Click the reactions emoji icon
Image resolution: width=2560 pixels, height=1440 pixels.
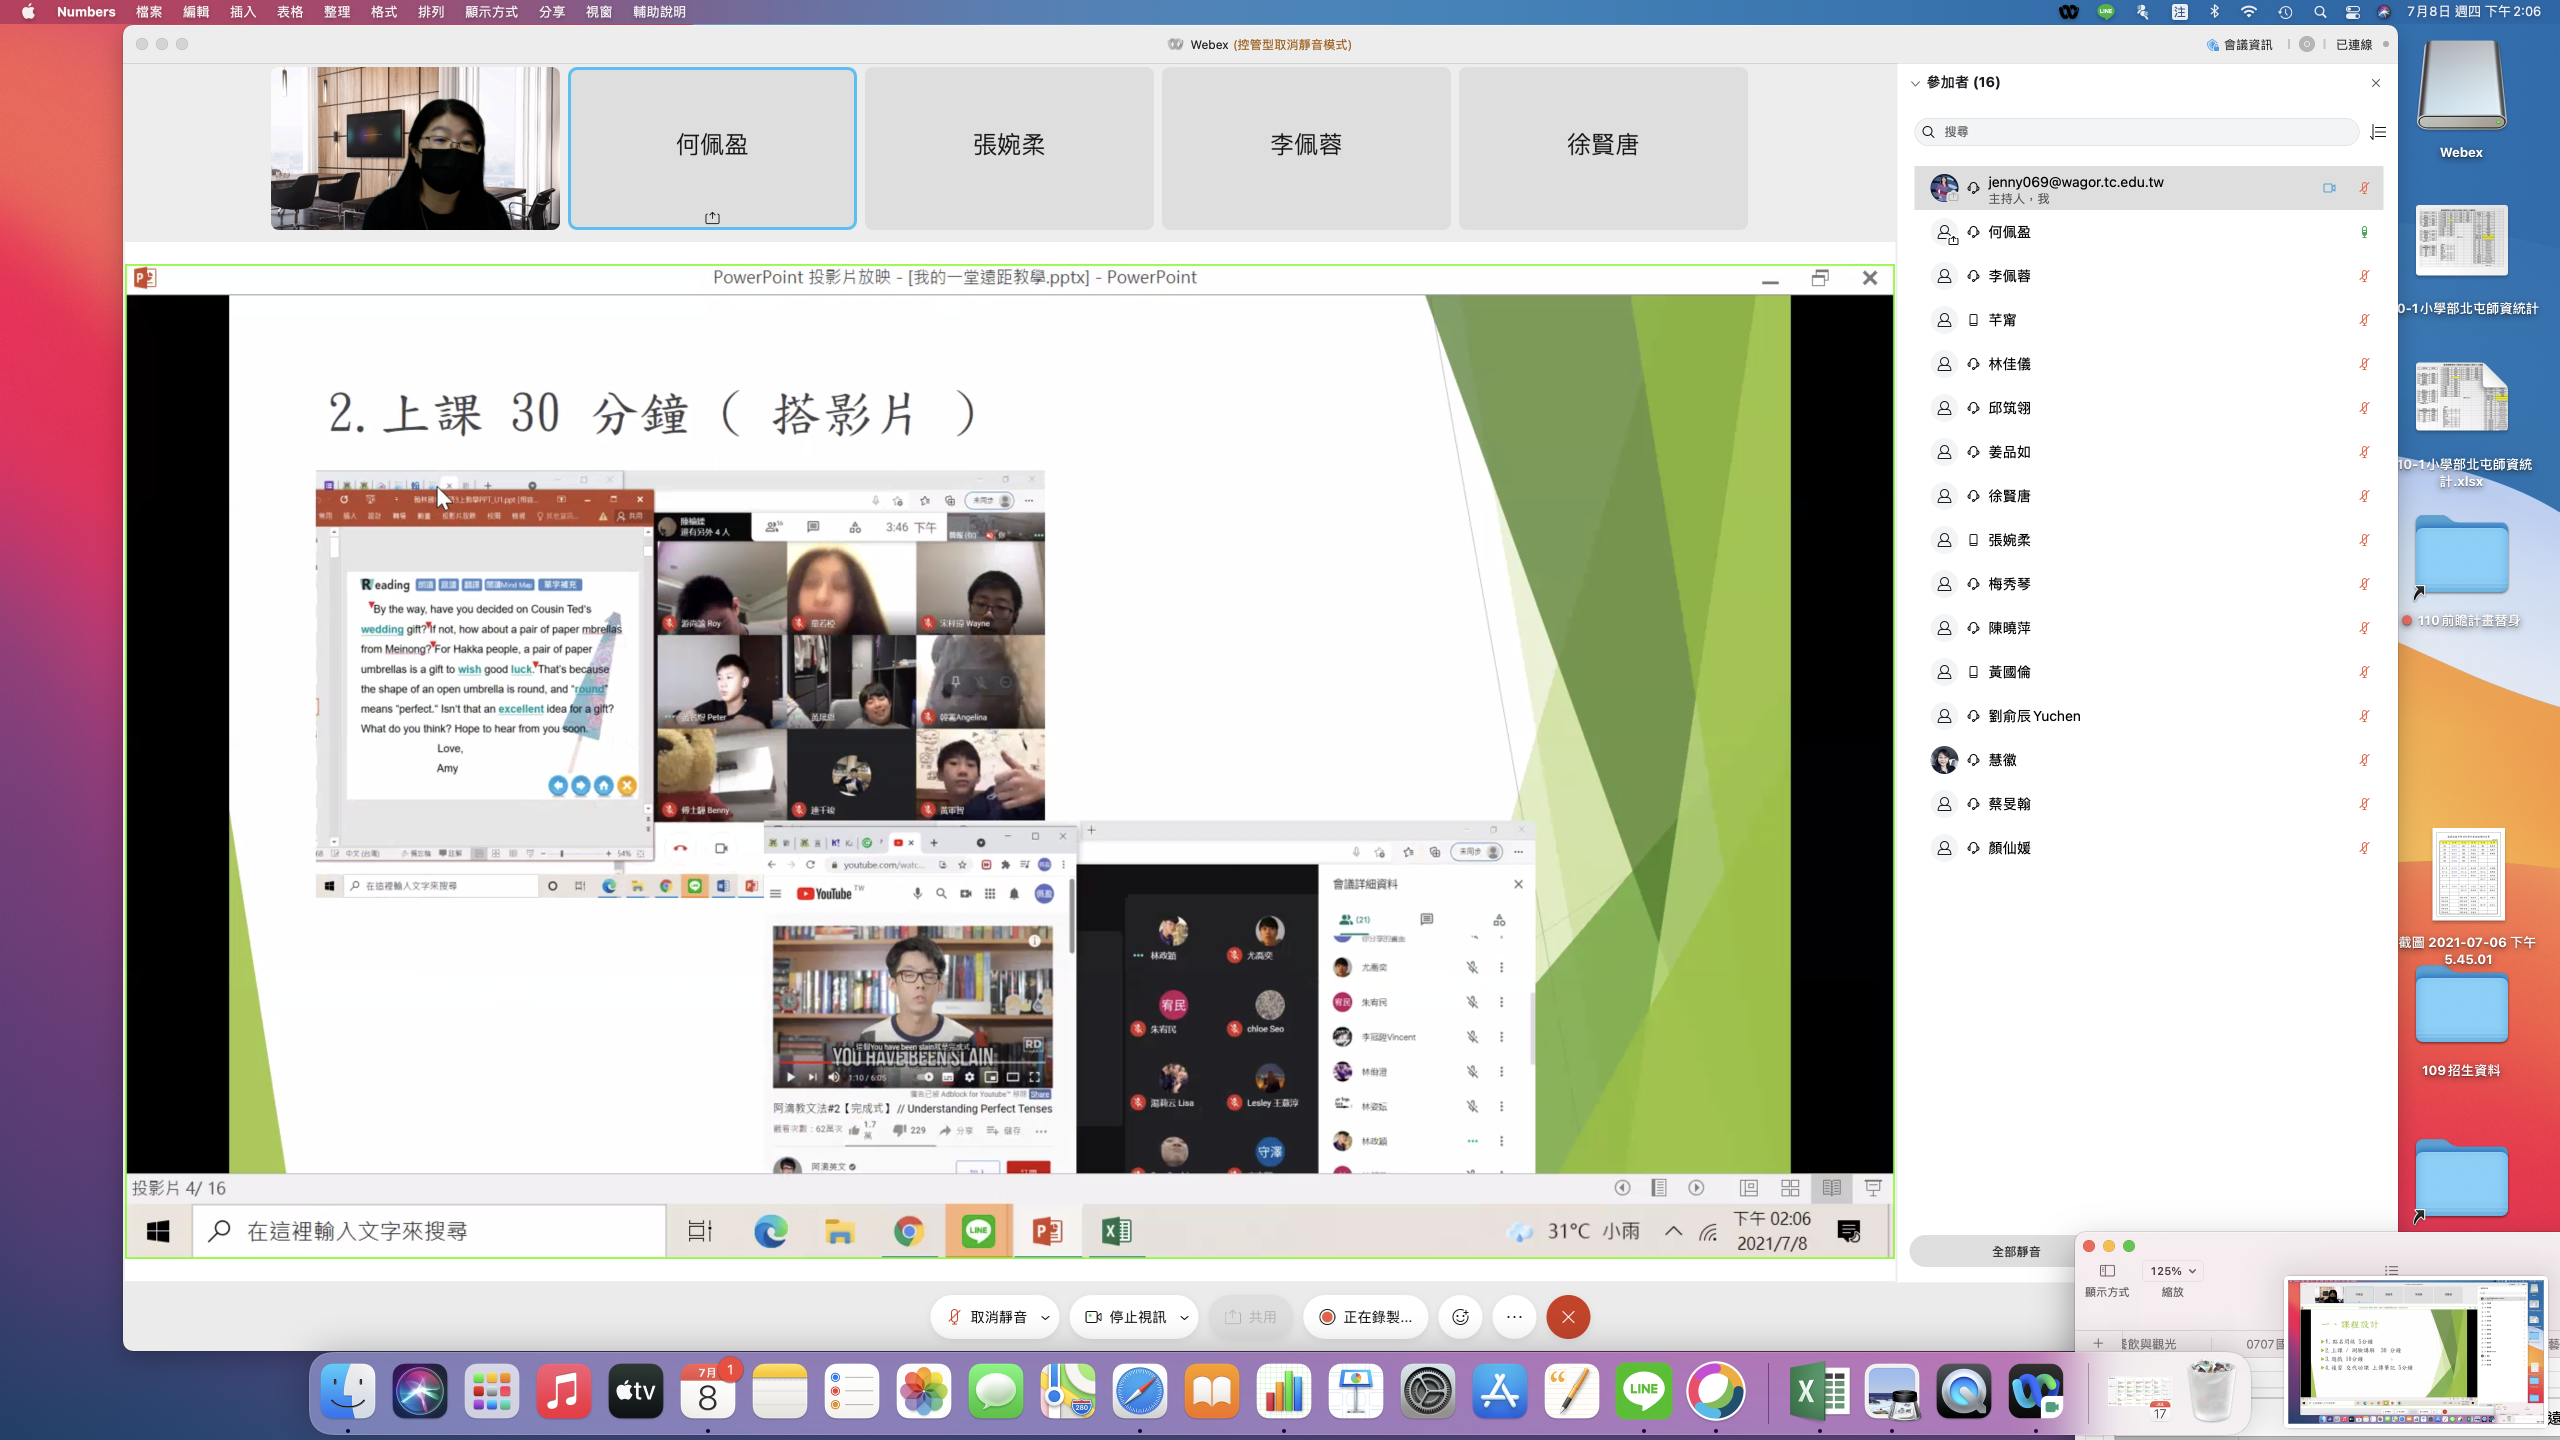tap(1460, 1317)
